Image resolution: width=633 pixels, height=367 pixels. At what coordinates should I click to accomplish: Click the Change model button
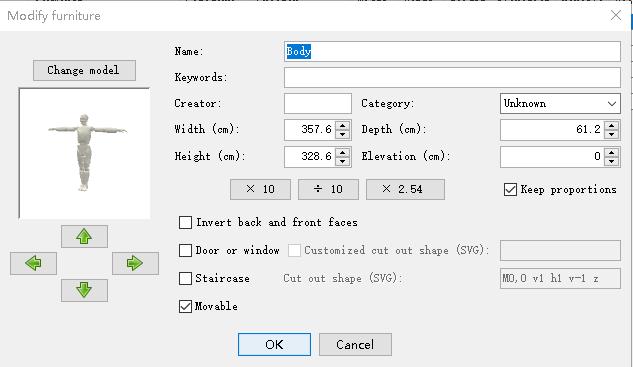click(84, 70)
